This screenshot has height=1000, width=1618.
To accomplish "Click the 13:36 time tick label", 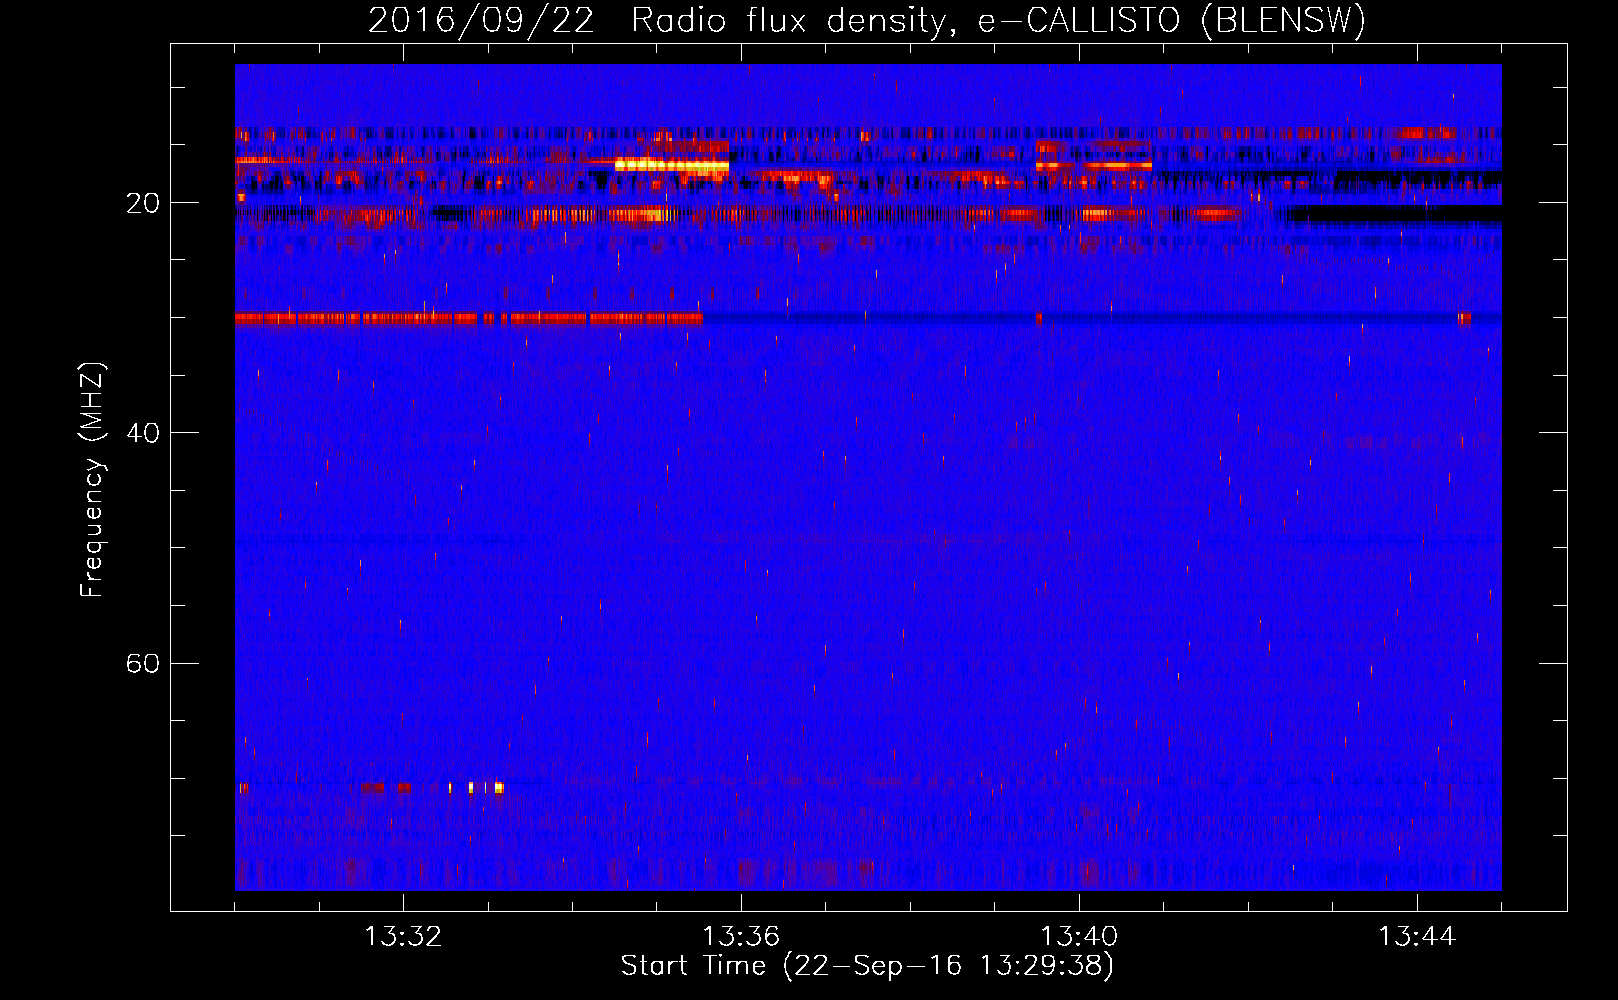I will pos(741,937).
